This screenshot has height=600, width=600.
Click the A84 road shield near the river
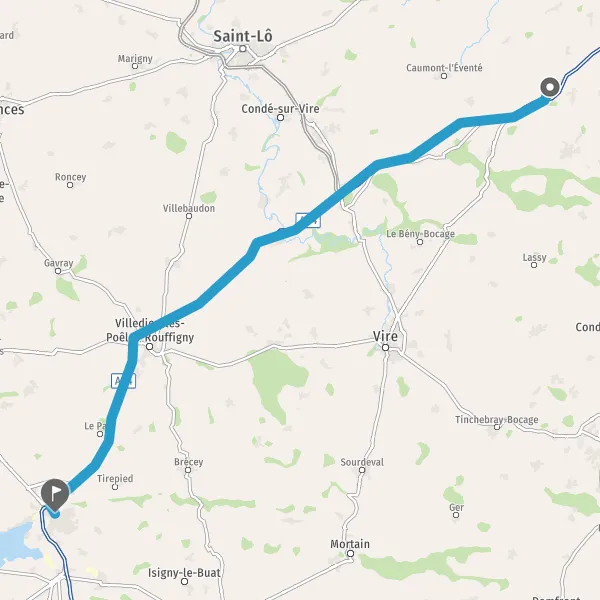(308, 220)
